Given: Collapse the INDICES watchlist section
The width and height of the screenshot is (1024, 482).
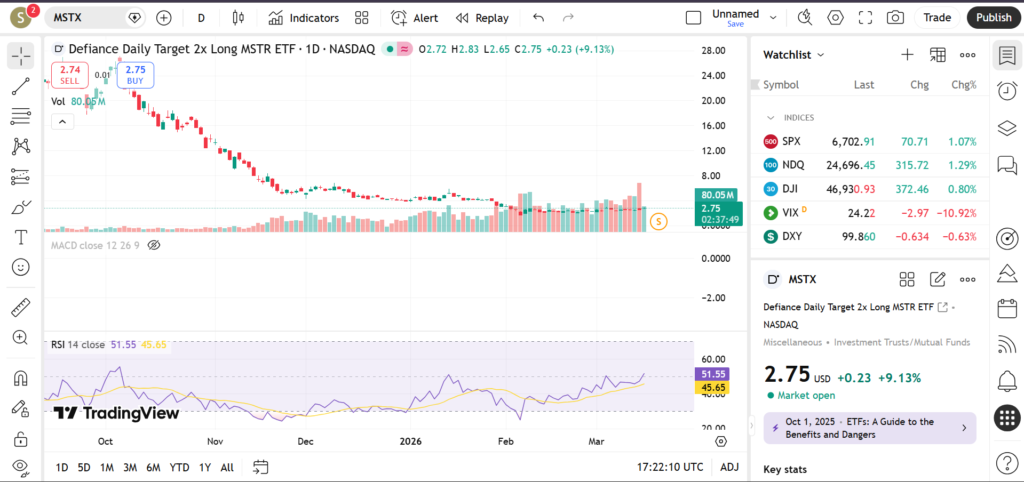Looking at the screenshot, I should coord(769,117).
